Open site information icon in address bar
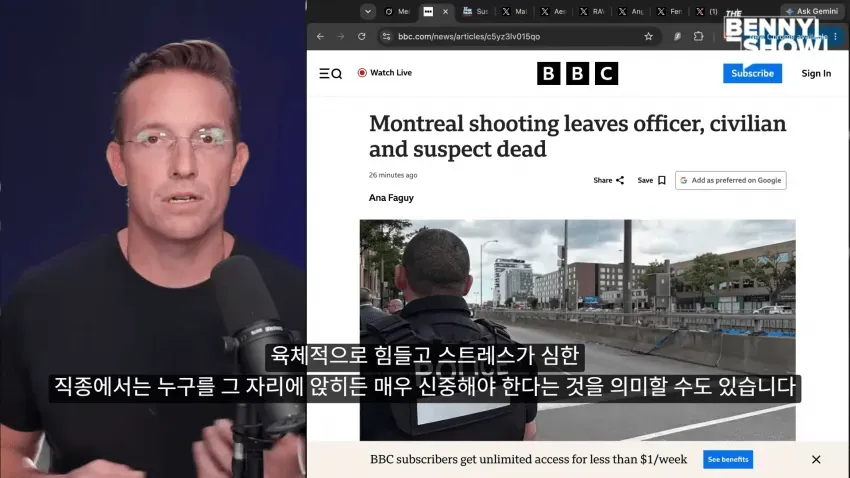 (386, 36)
